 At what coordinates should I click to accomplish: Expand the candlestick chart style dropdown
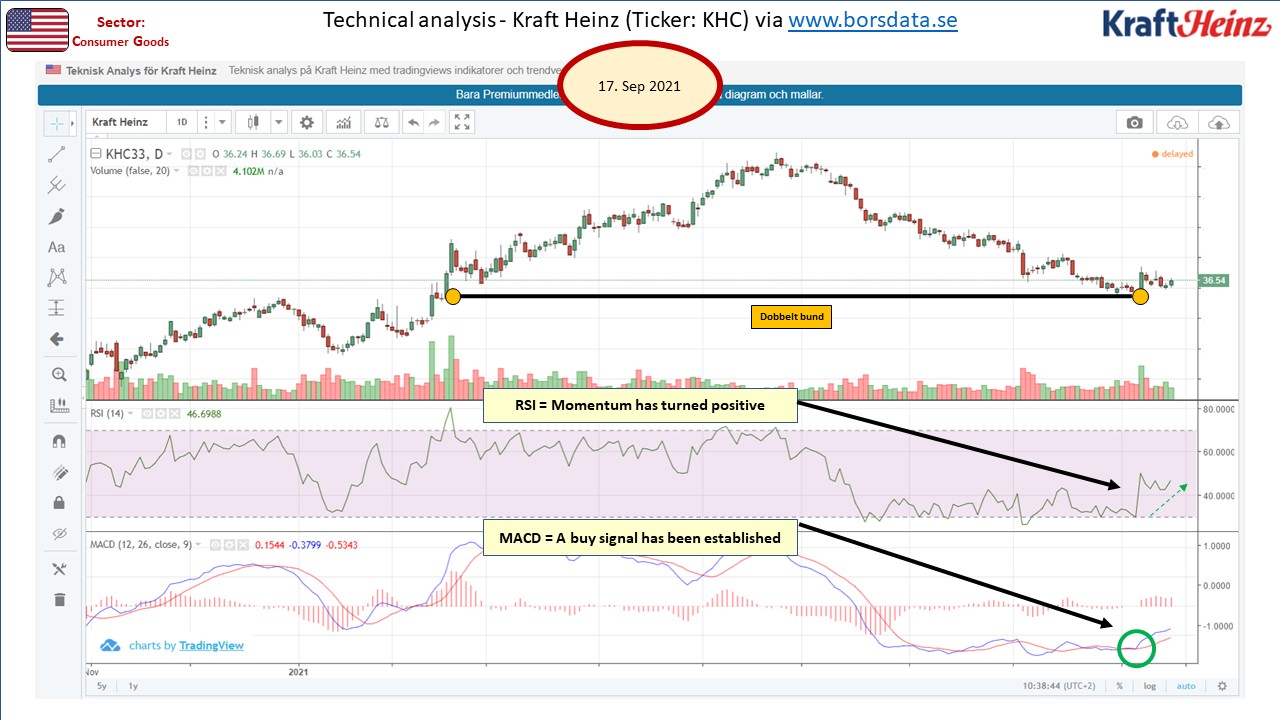click(x=277, y=122)
